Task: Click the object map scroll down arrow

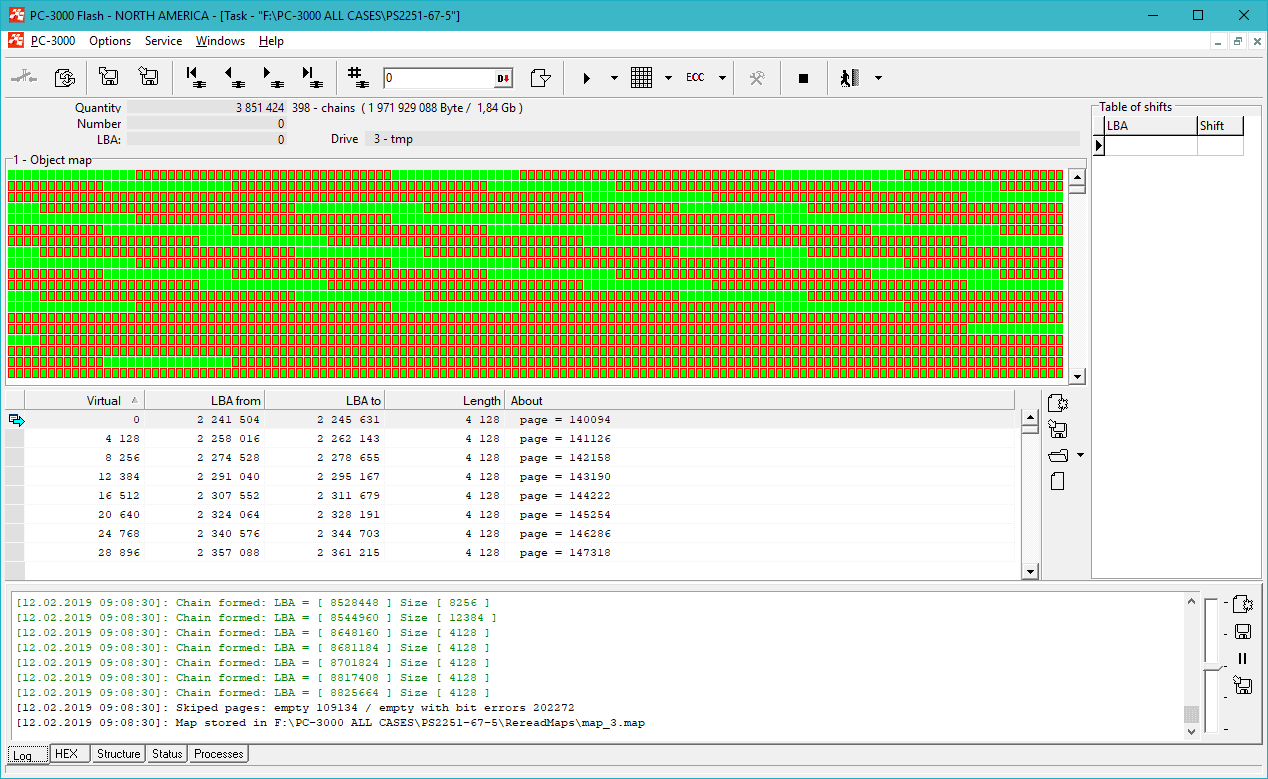Action: coord(1077,377)
